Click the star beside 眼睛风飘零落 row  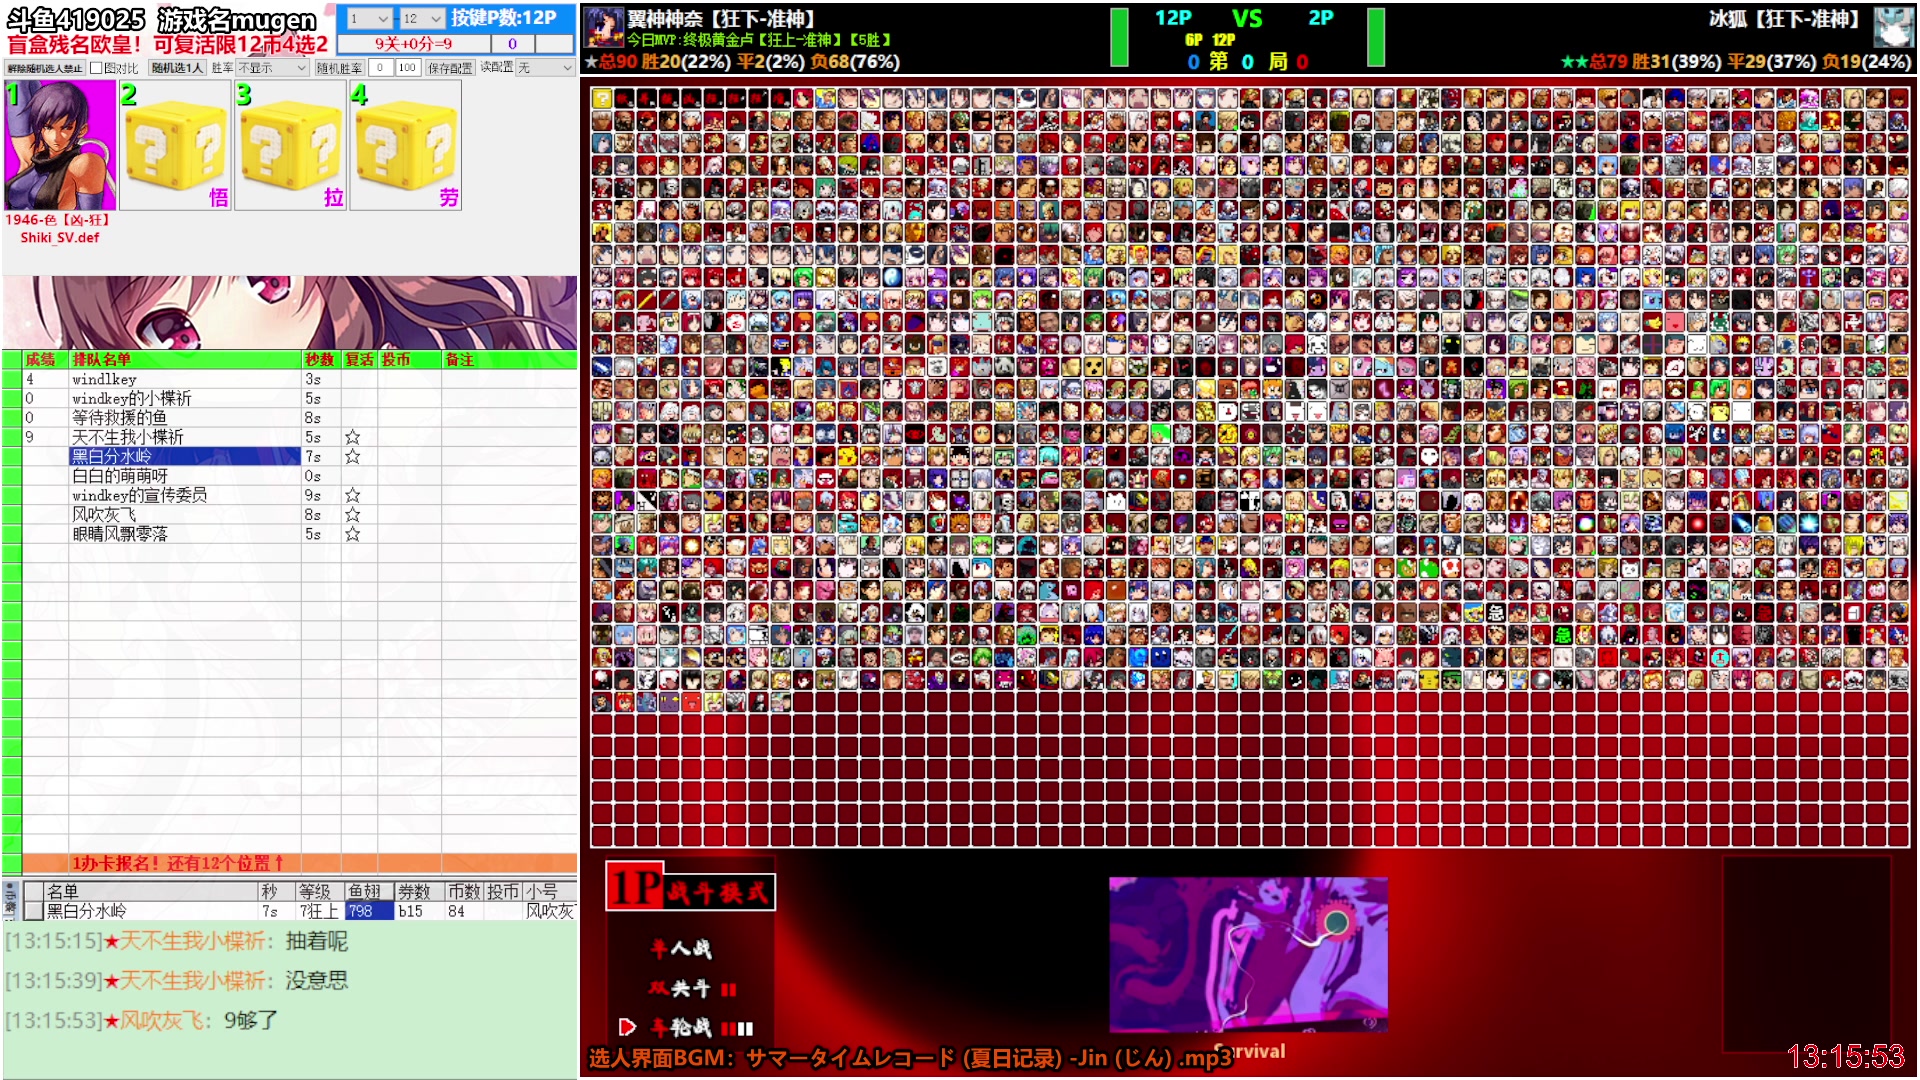pyautogui.click(x=352, y=534)
